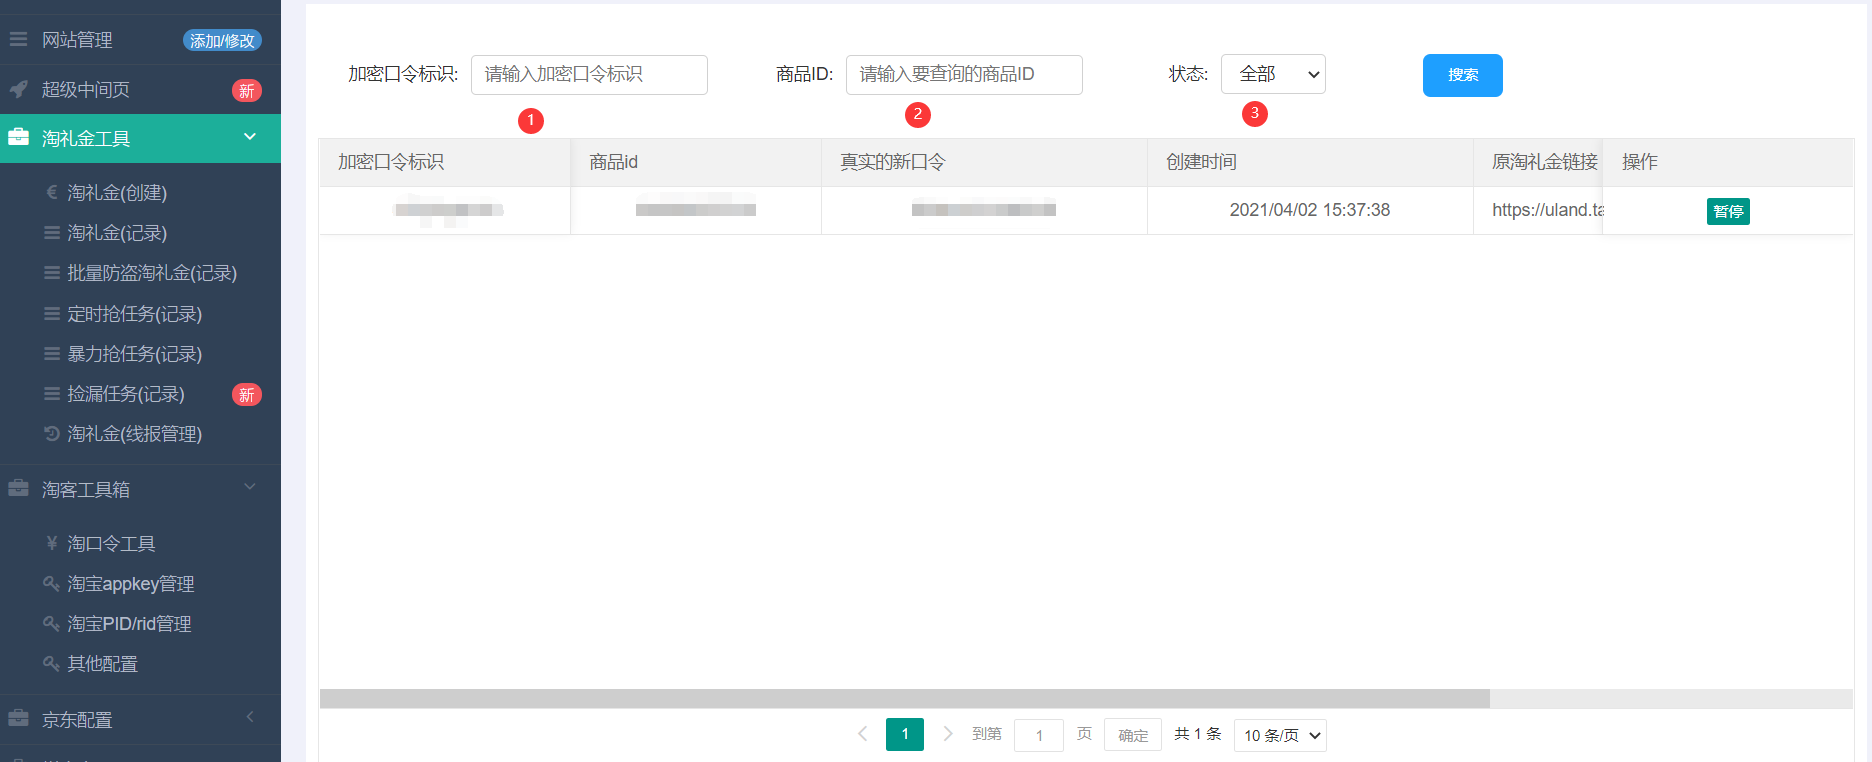Open 网站管理 menu
Viewport: 1872px width, 762px height.
pyautogui.click(x=77, y=40)
